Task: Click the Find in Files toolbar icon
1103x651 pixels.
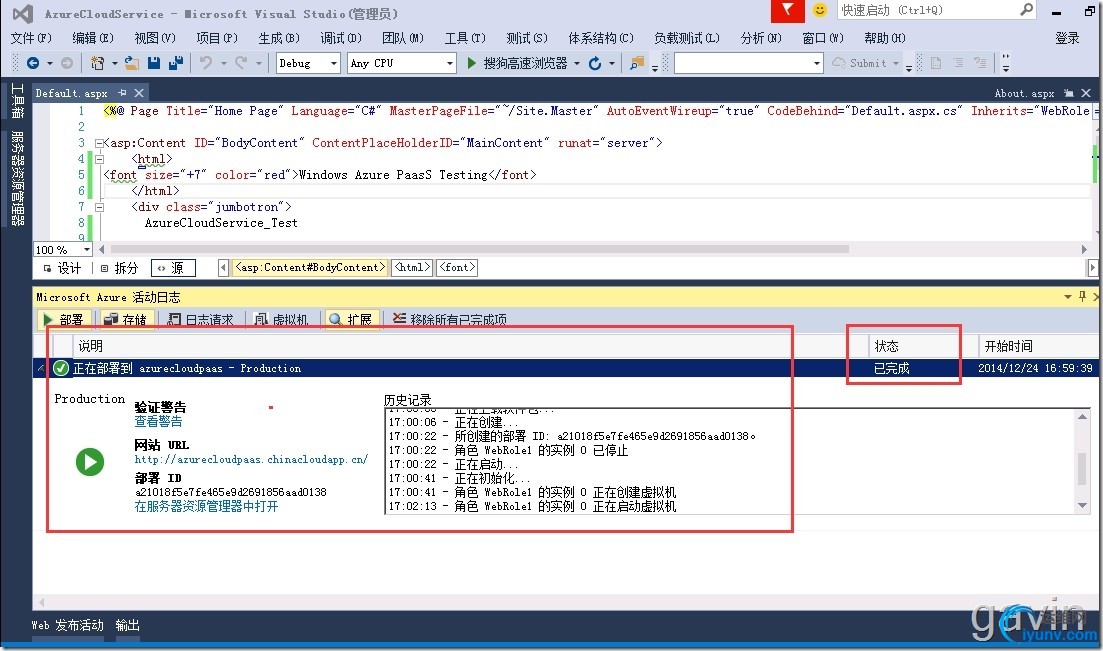Action: click(637, 63)
